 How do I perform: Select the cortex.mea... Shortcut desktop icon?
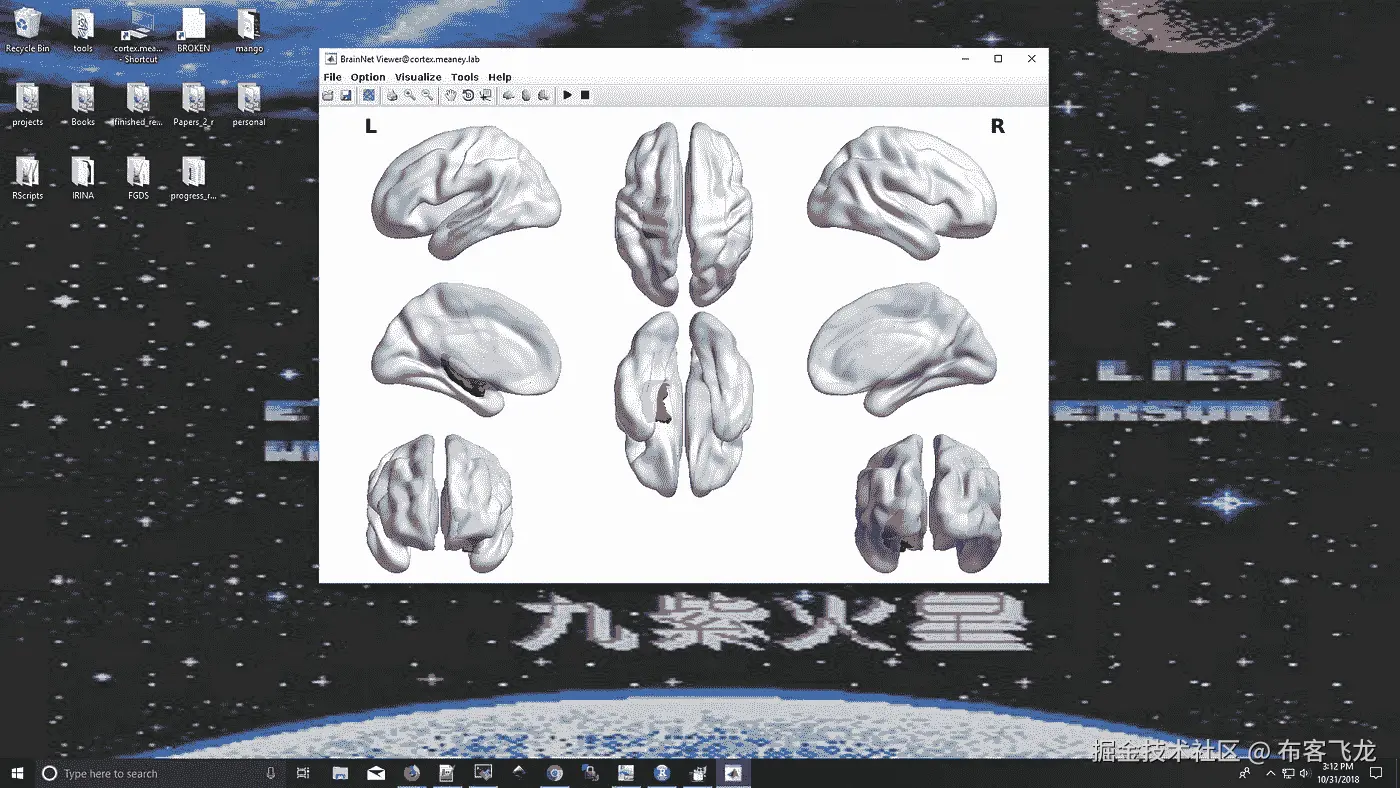point(139,35)
